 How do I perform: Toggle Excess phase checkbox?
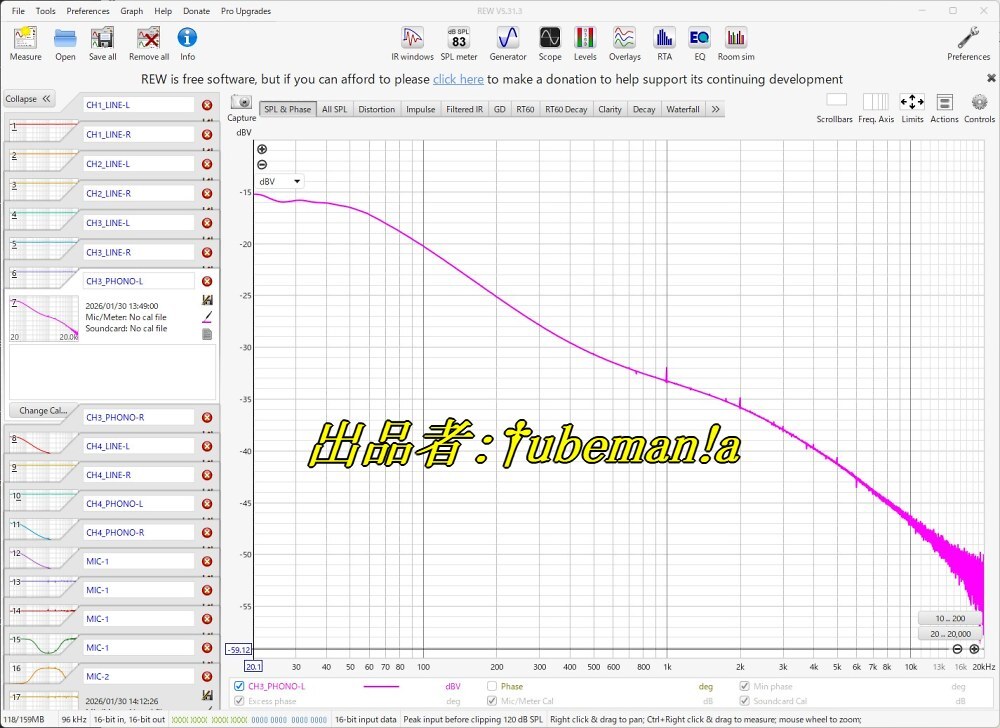click(x=239, y=701)
